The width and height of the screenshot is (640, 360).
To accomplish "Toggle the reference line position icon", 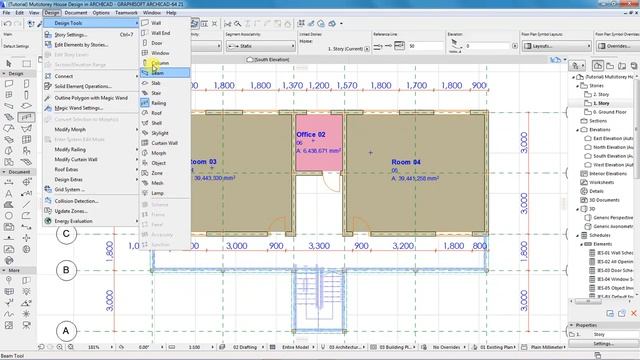I will 399,46.
